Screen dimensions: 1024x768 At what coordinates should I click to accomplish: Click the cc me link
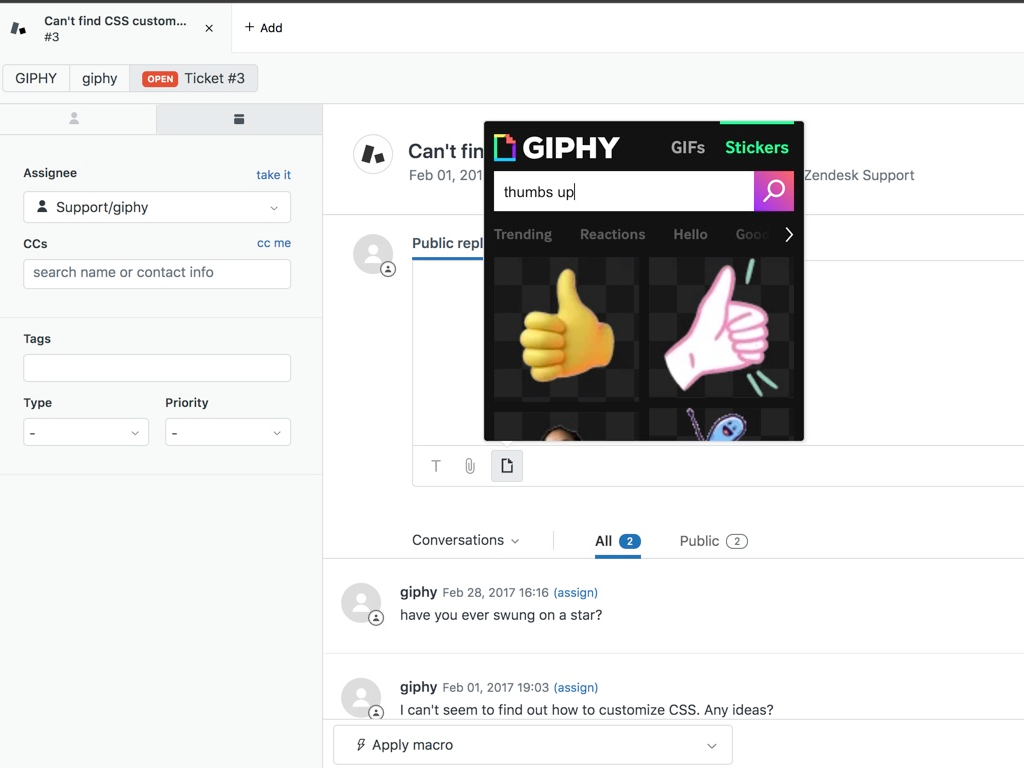tap(274, 242)
